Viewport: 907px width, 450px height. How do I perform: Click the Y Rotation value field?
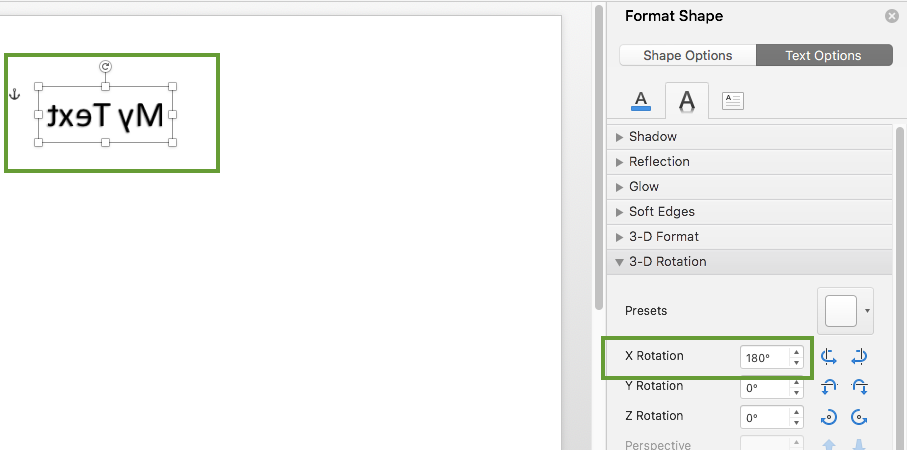coord(765,388)
